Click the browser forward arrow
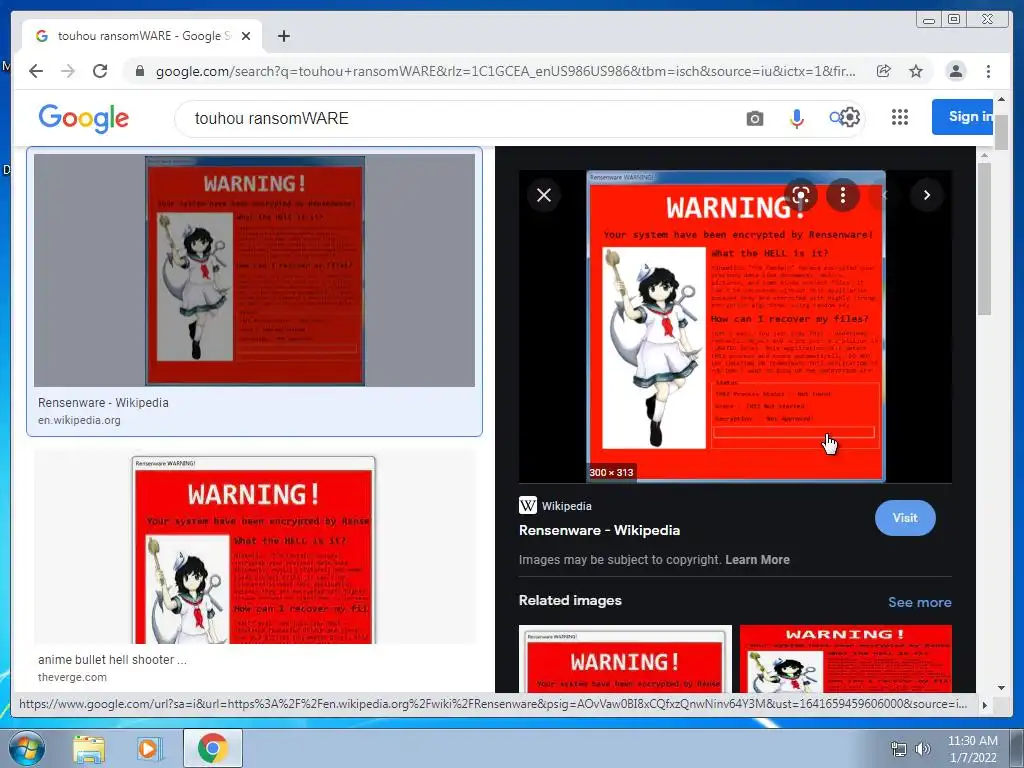Viewport: 1024px width, 768px height. [x=68, y=71]
